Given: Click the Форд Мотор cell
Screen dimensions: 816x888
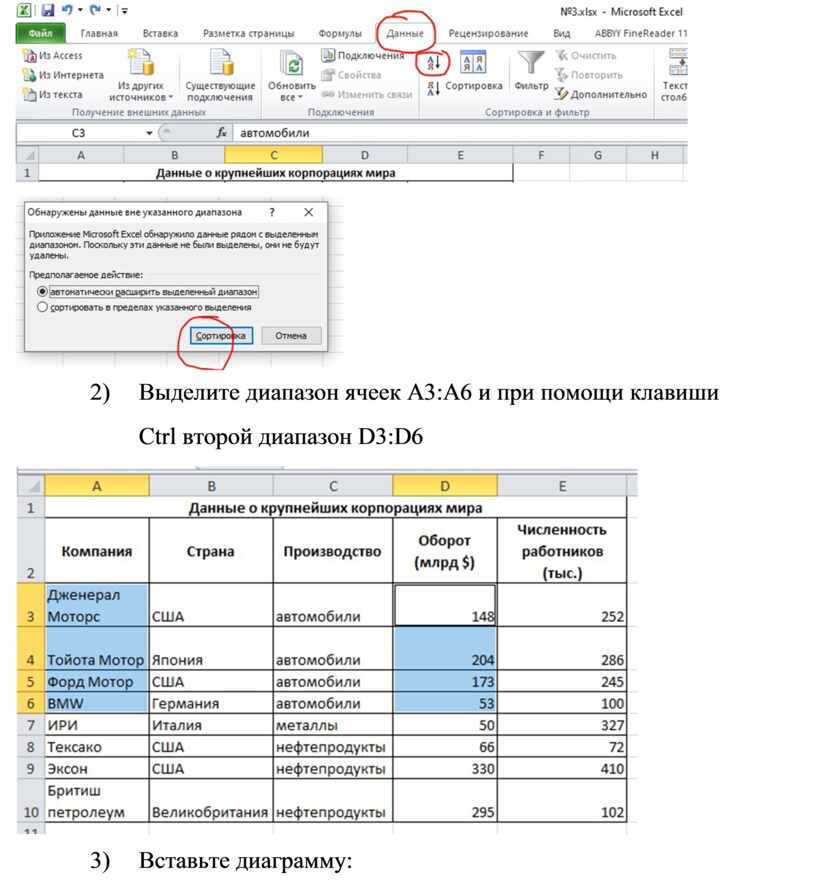Looking at the screenshot, I should pos(97,681).
